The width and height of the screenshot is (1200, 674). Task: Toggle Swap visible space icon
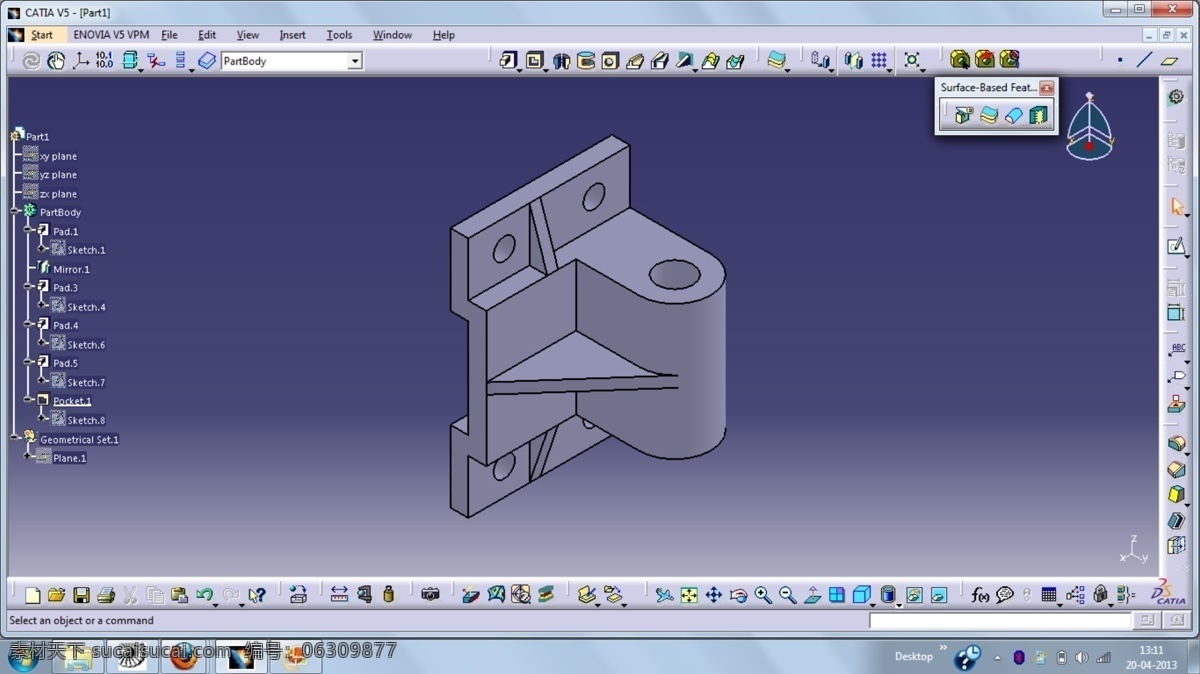(939, 595)
